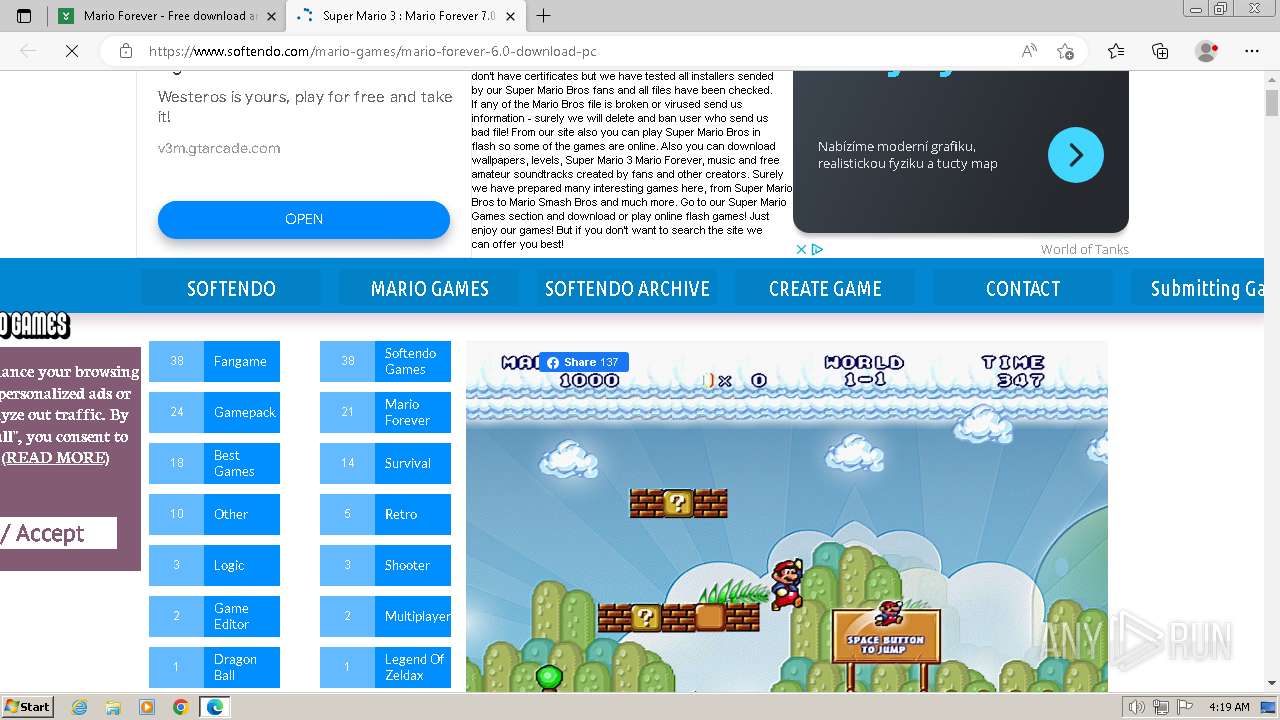
Task: Click the back arrow button
Action: (x=28, y=51)
